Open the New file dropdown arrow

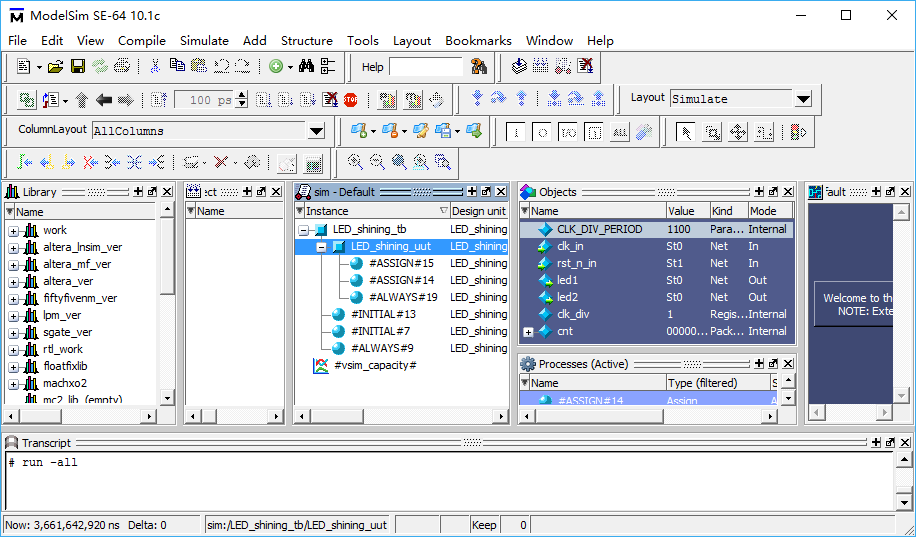pos(39,67)
